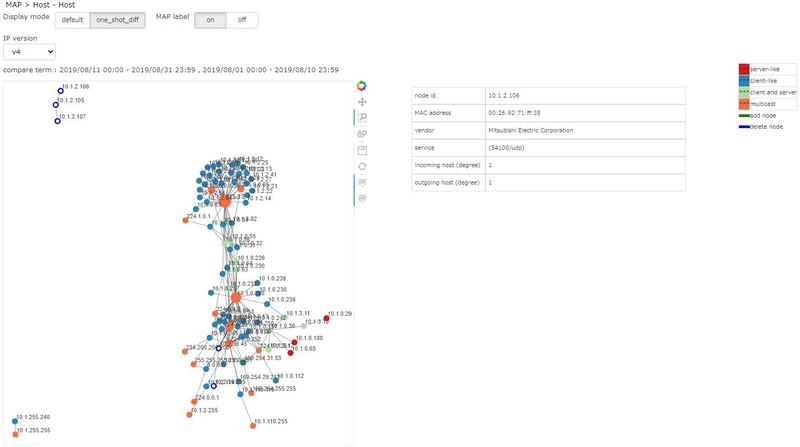Toggle the upper hover tooltip tool
800x447 pixels.
(362, 183)
